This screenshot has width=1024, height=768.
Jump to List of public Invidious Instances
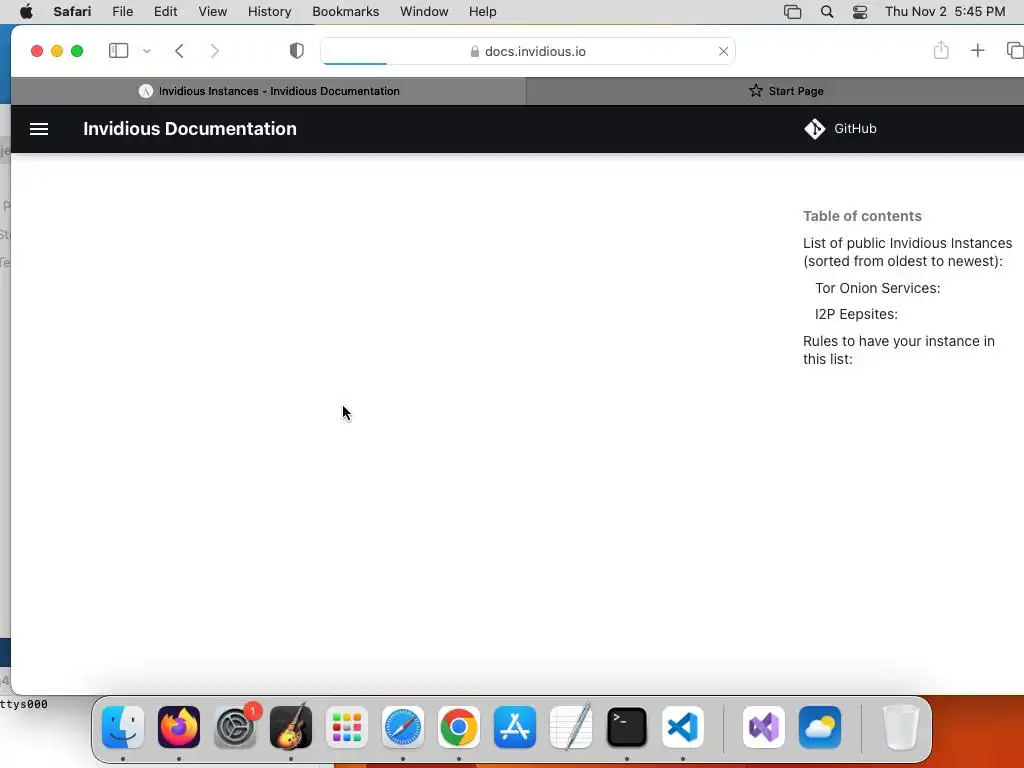point(907,252)
